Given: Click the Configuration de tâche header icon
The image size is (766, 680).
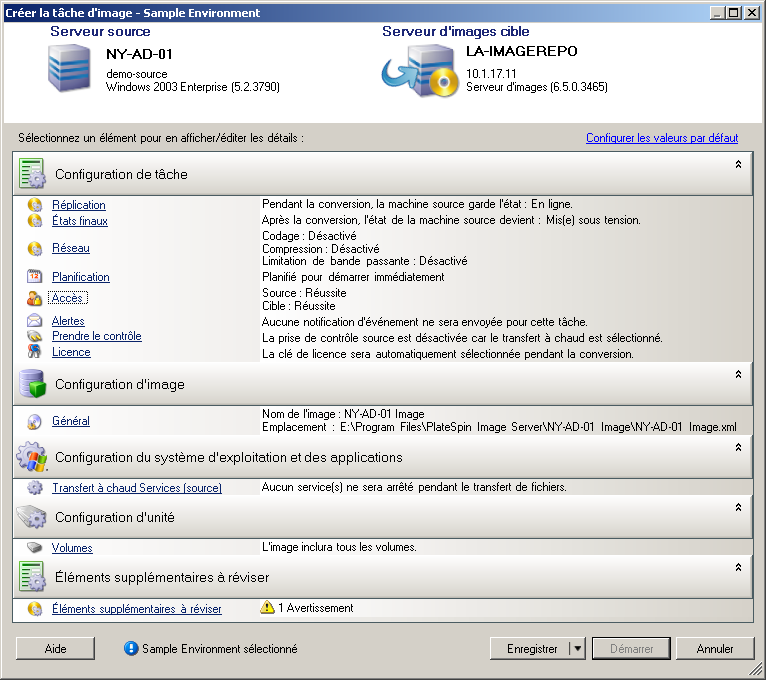Looking at the screenshot, I should (x=32, y=173).
